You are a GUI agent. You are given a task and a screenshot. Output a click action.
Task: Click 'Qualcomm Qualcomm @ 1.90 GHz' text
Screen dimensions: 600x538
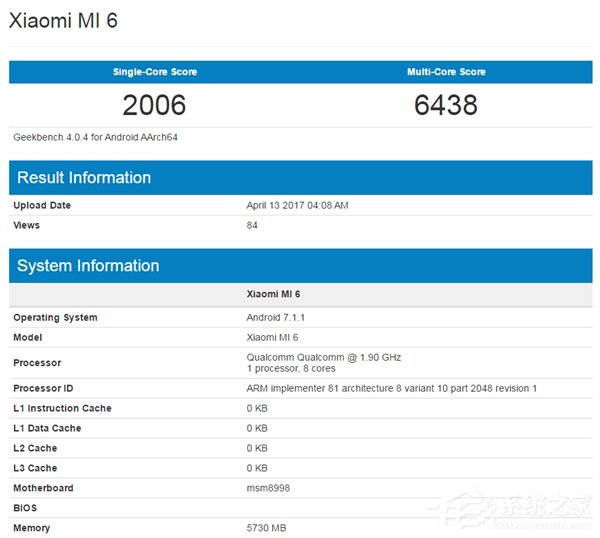tap(324, 357)
